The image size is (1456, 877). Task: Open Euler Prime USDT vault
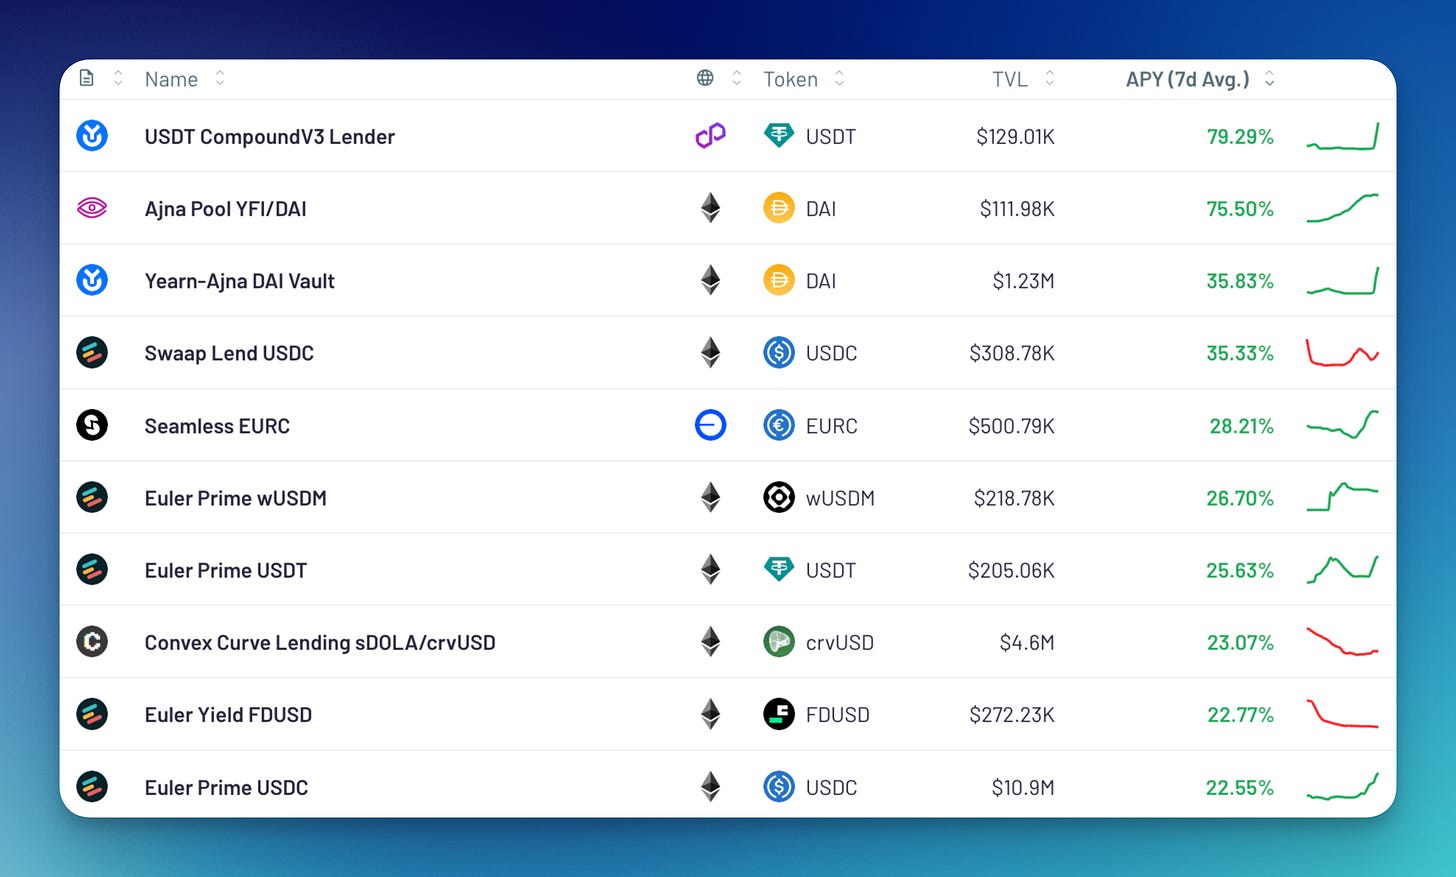[226, 570]
